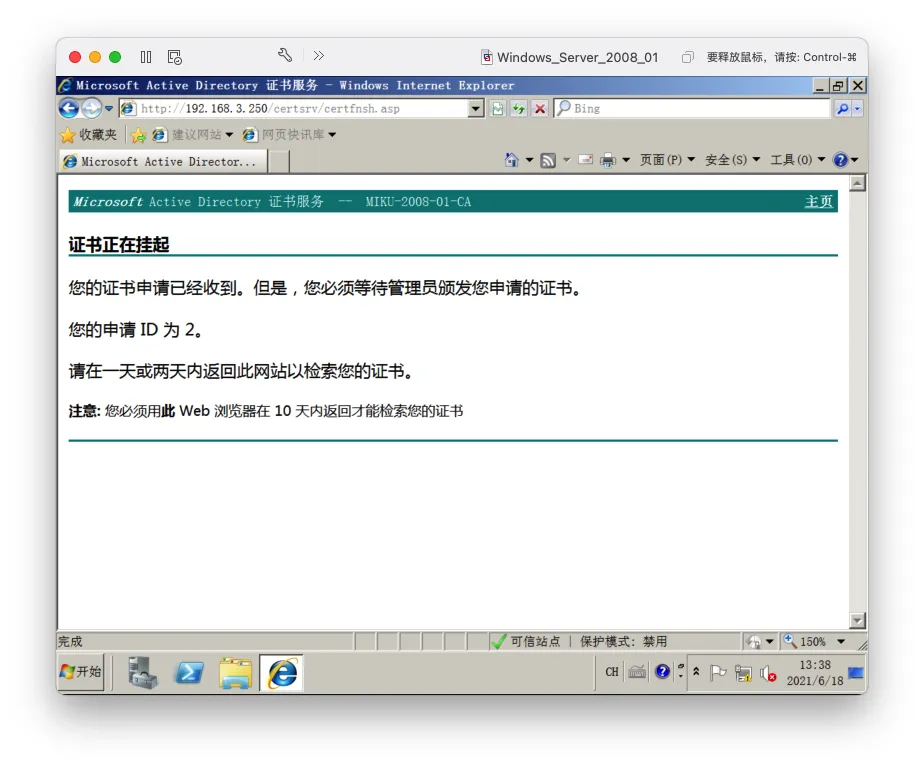Launch Windows PowerShell from taskbar
The height and width of the screenshot is (769, 924).
point(189,672)
